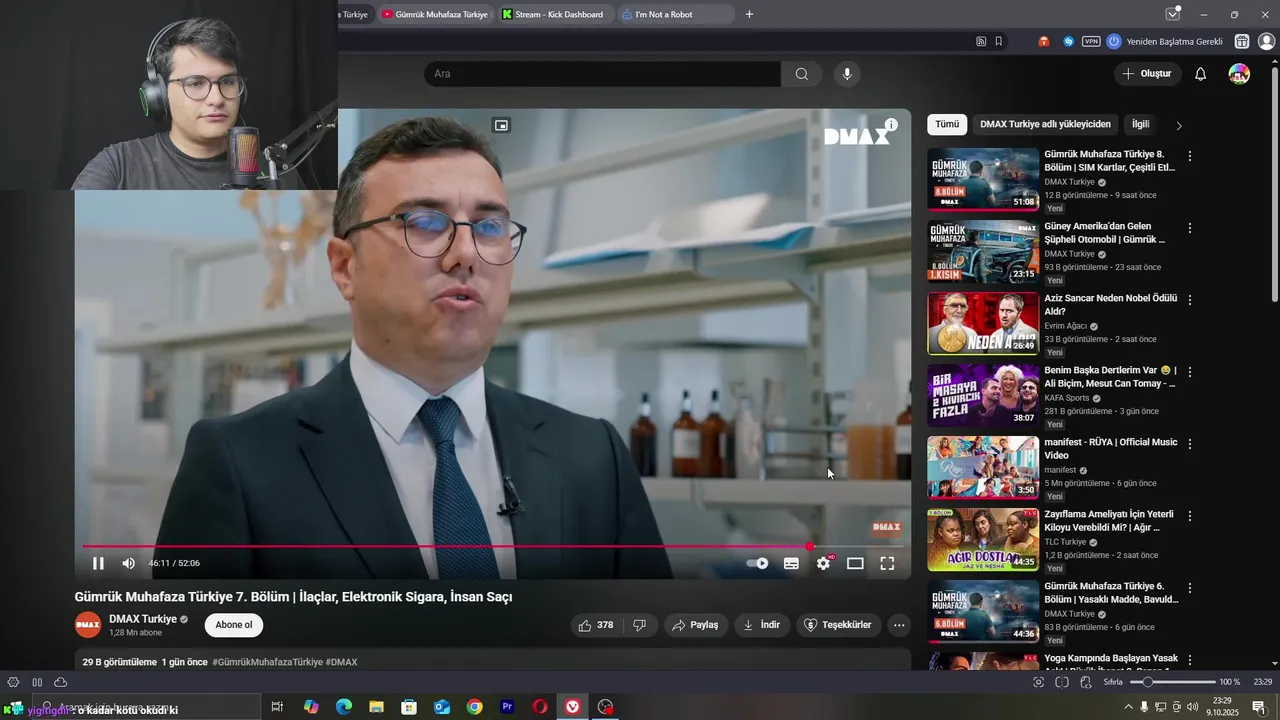Click the Oluştur create button
1280x720 pixels.
1147,74
